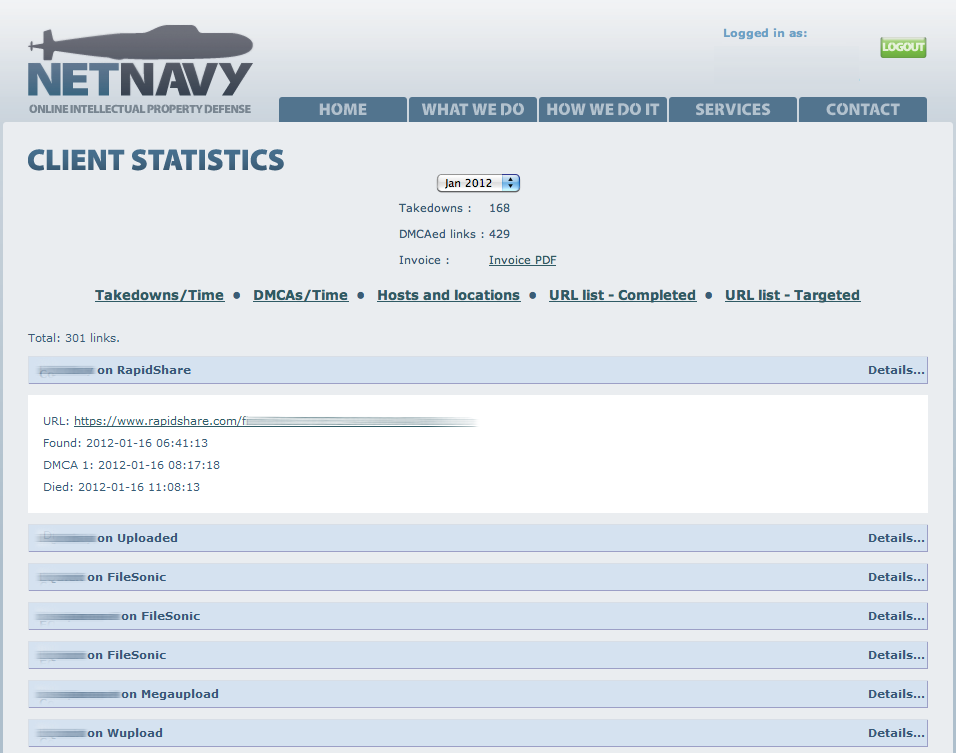
Task: Open the rapidshare.com URL link
Action: point(274,421)
